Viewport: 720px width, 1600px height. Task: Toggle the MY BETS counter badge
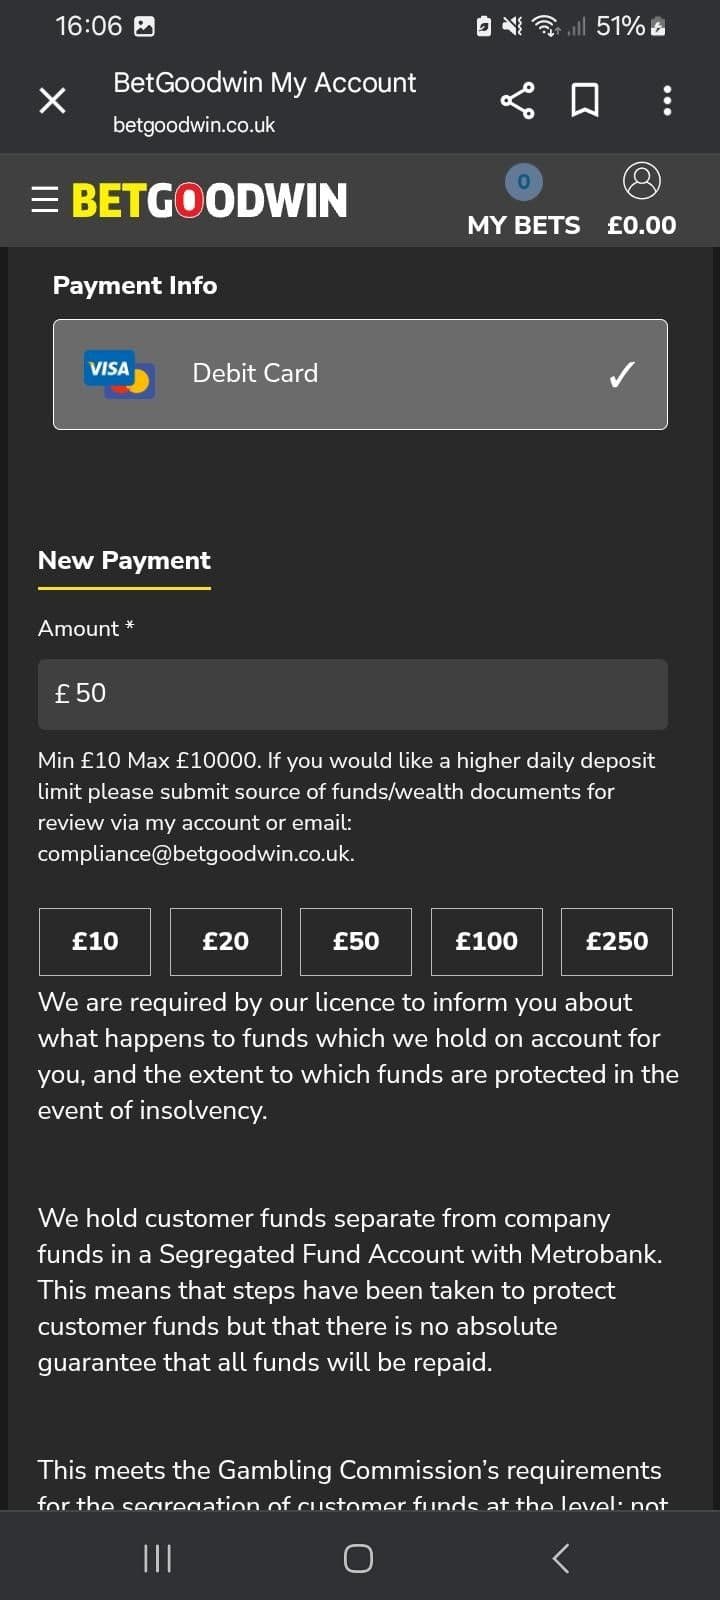[523, 181]
